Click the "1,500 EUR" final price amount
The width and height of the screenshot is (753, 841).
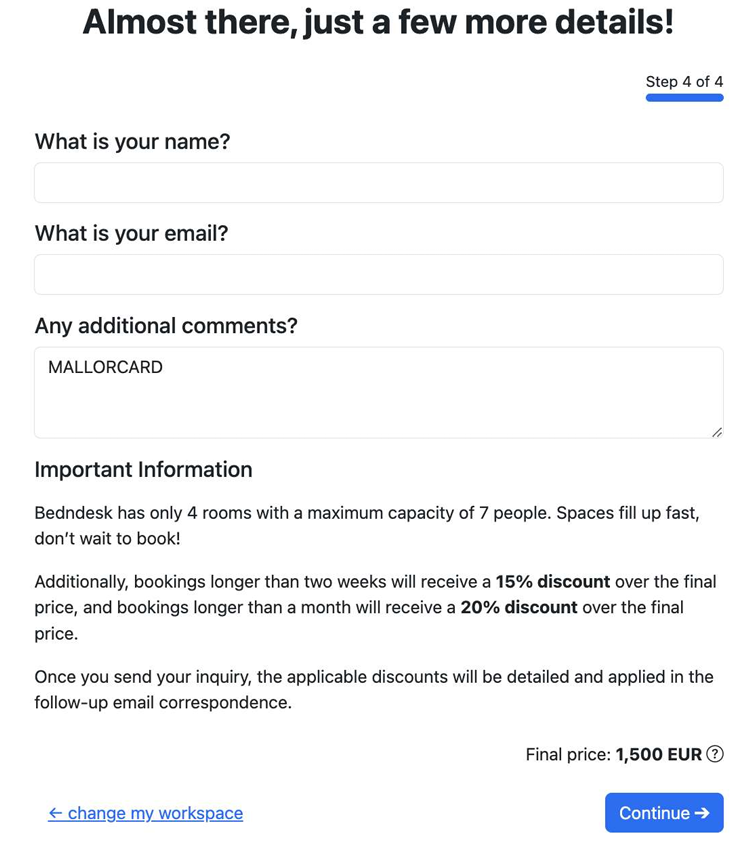point(658,755)
